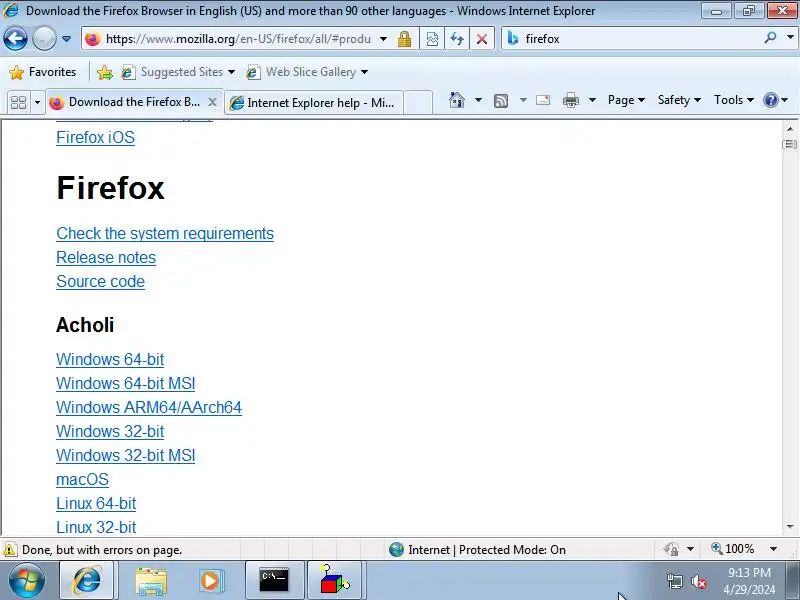The width and height of the screenshot is (800, 600).
Task: Expand the zoom level dropdown arrow
Action: (x=773, y=549)
